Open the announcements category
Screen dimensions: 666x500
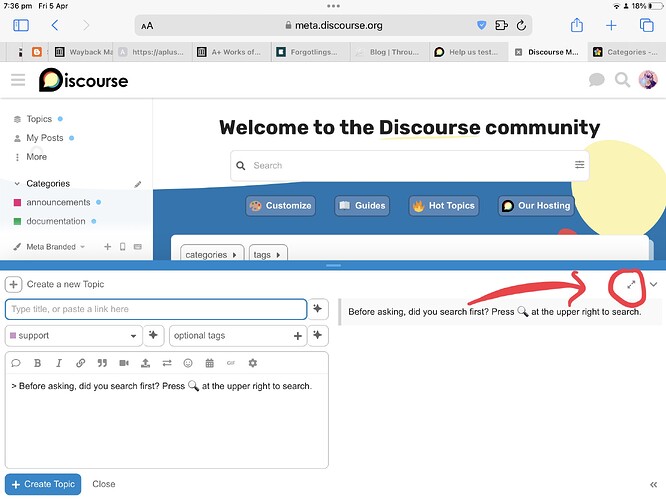click(58, 203)
